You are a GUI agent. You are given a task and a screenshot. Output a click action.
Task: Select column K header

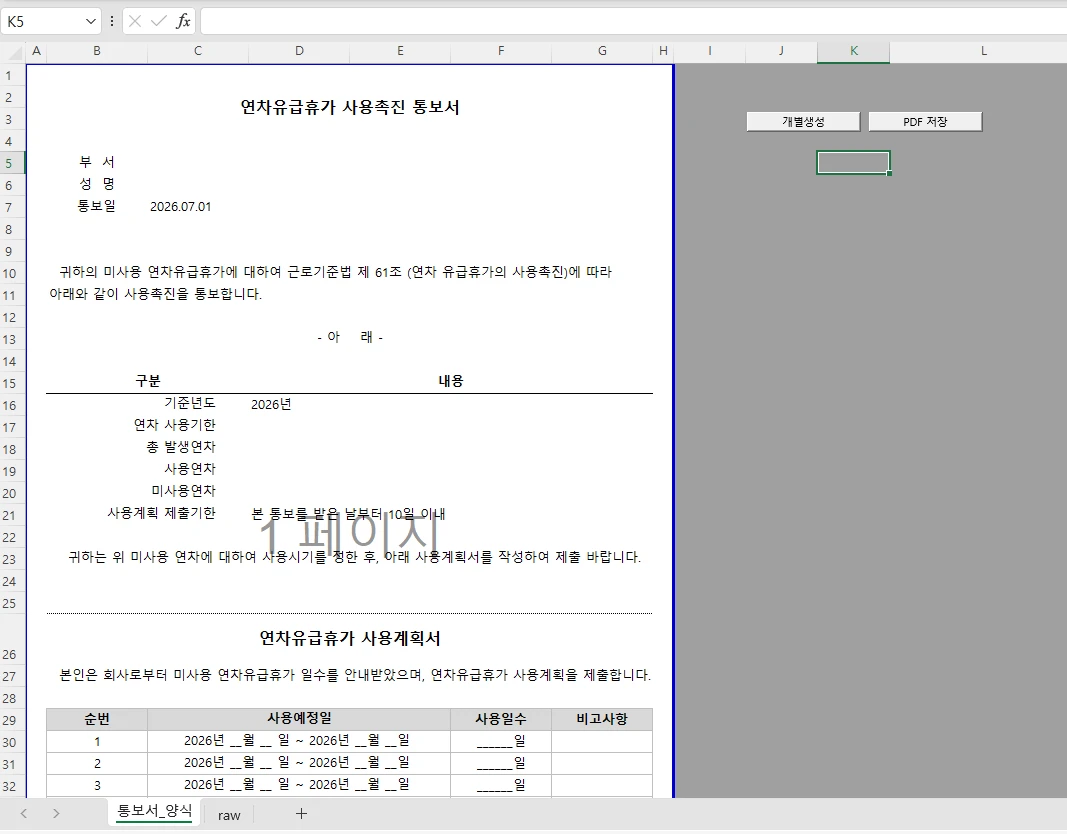coord(853,51)
